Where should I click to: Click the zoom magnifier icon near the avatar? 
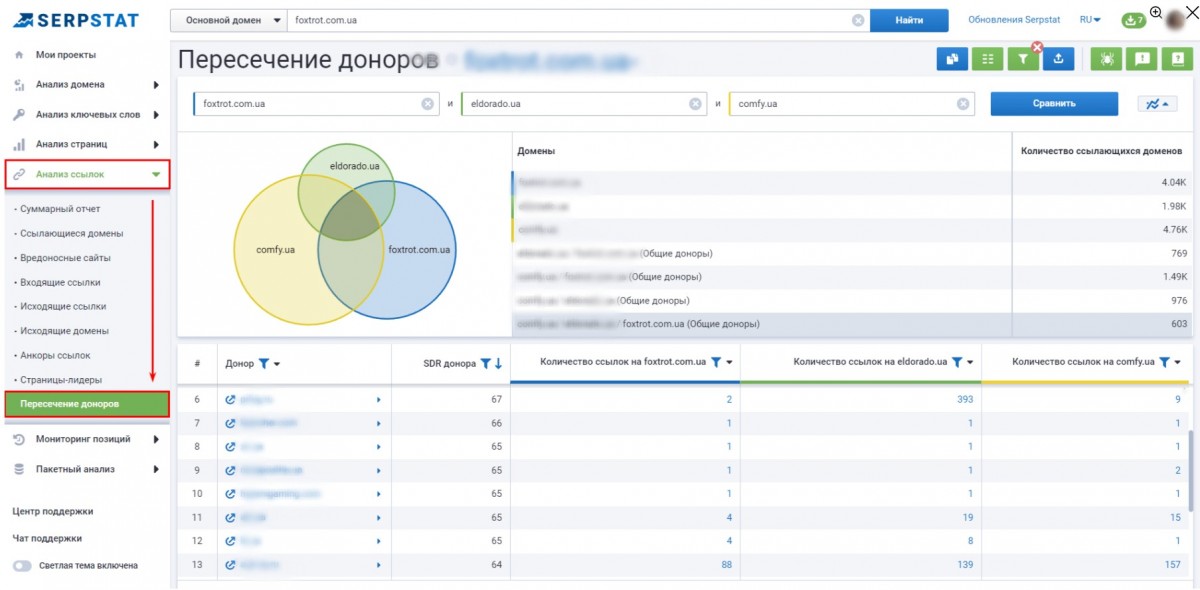click(1156, 13)
